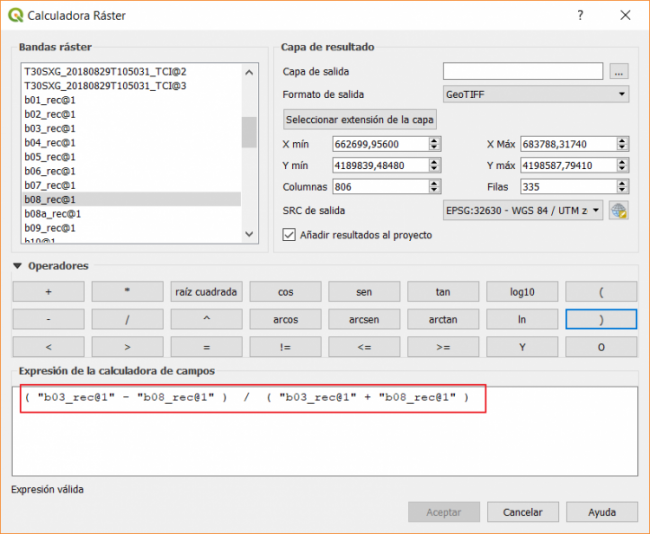Open the SRC de salida EPSG:32630 dropdown
Image resolution: width=650 pixels, height=534 pixels.
[523, 211]
